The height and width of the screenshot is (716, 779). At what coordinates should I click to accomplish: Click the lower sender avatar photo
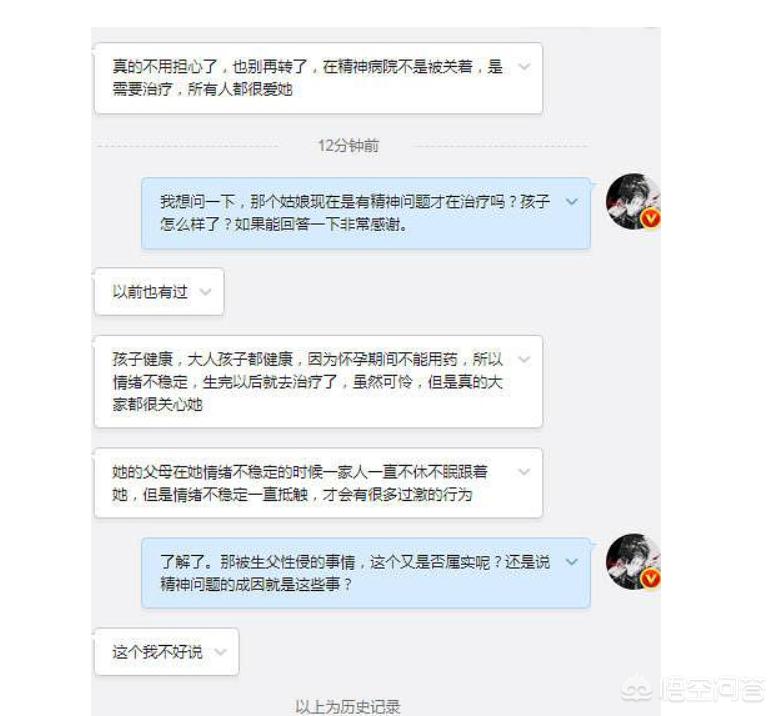click(633, 562)
